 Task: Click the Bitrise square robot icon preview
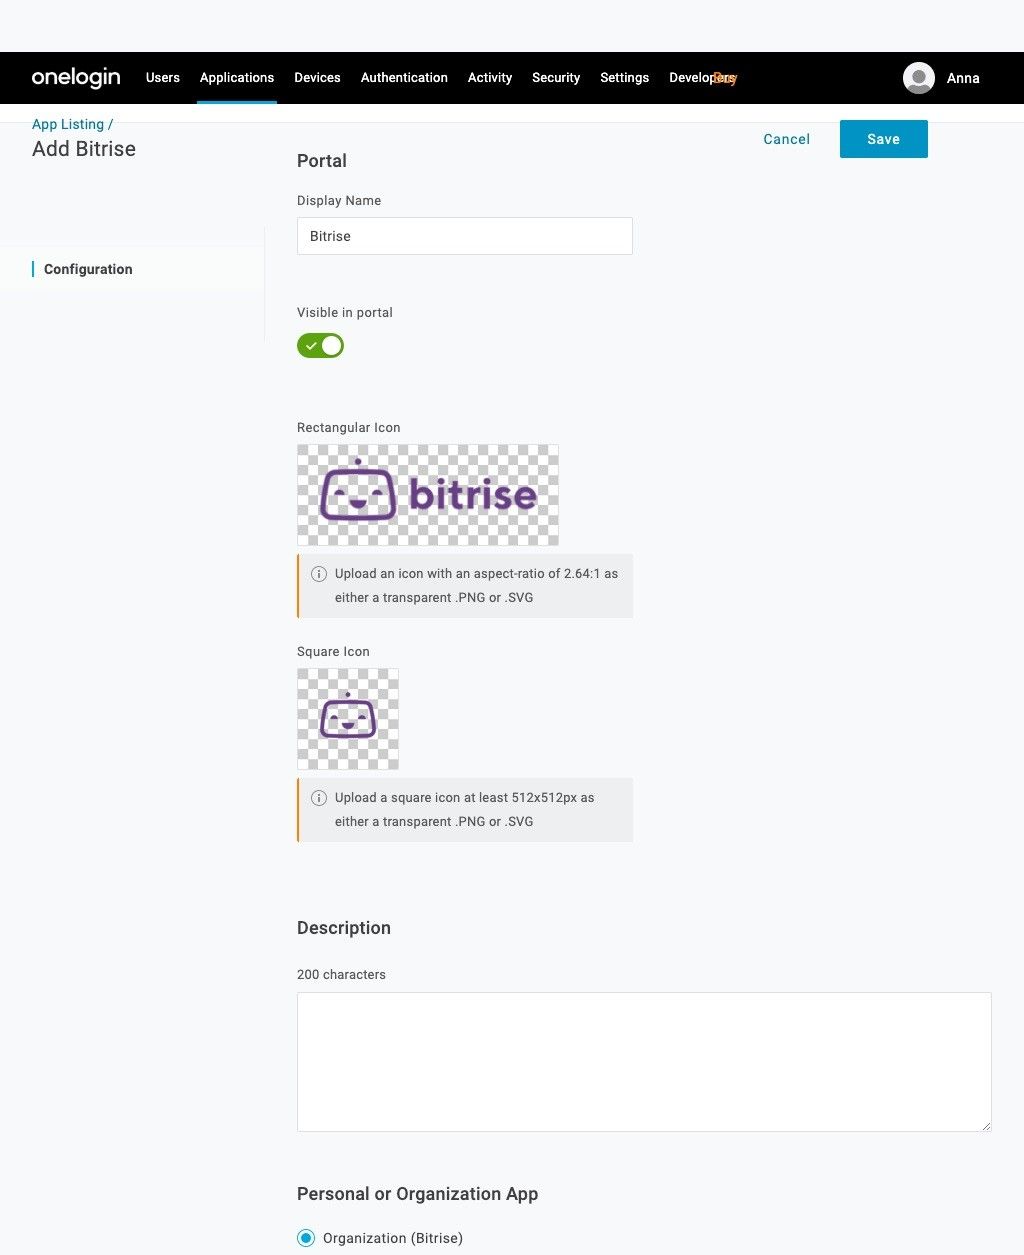point(347,718)
